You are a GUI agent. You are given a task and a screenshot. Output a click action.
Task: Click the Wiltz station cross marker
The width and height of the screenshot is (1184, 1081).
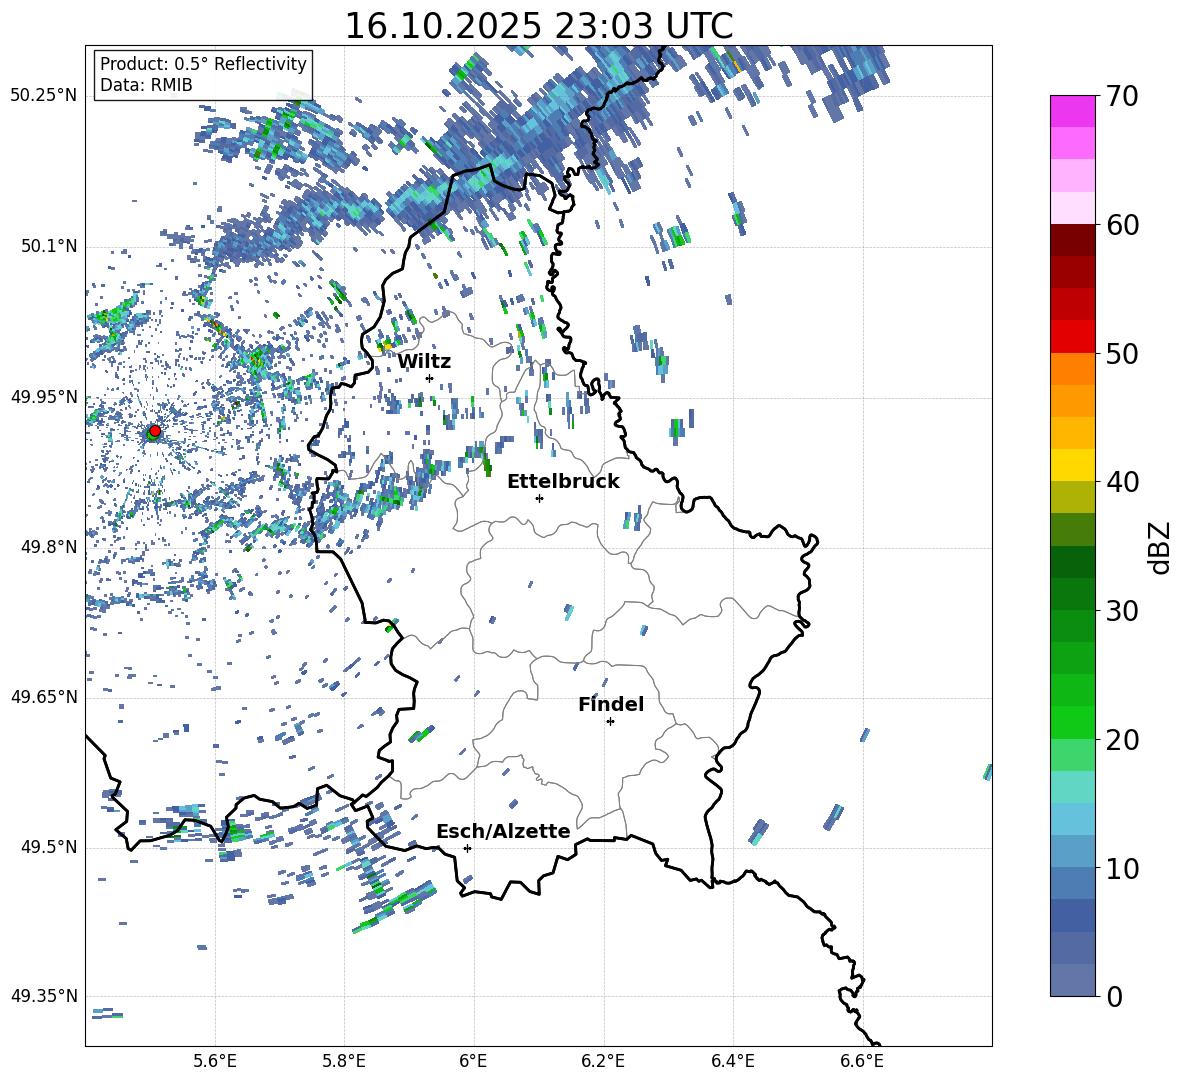click(429, 378)
